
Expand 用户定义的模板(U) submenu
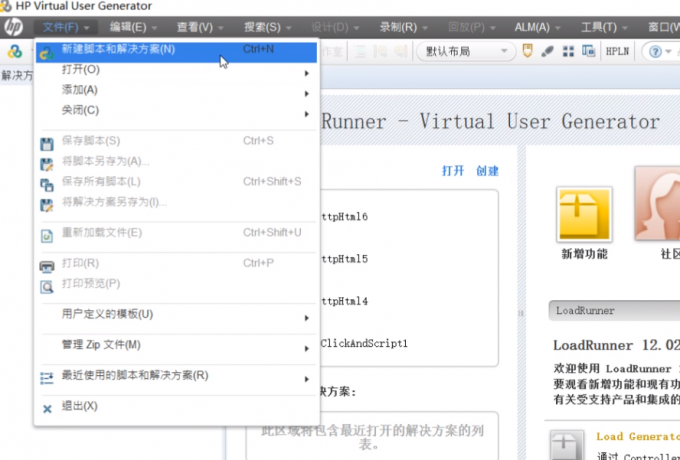177,315
